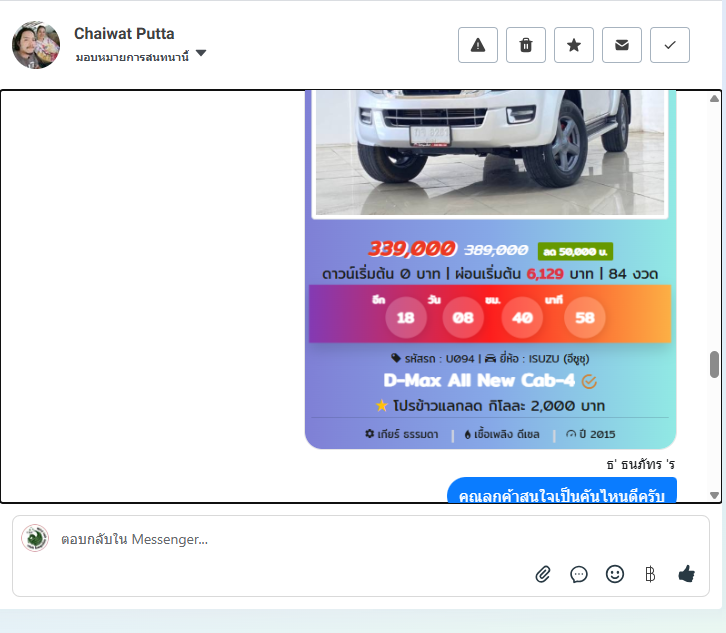726x633 pixels.
Task: Click the fuel drop icon beside ดีเซล
Action: click(468, 434)
